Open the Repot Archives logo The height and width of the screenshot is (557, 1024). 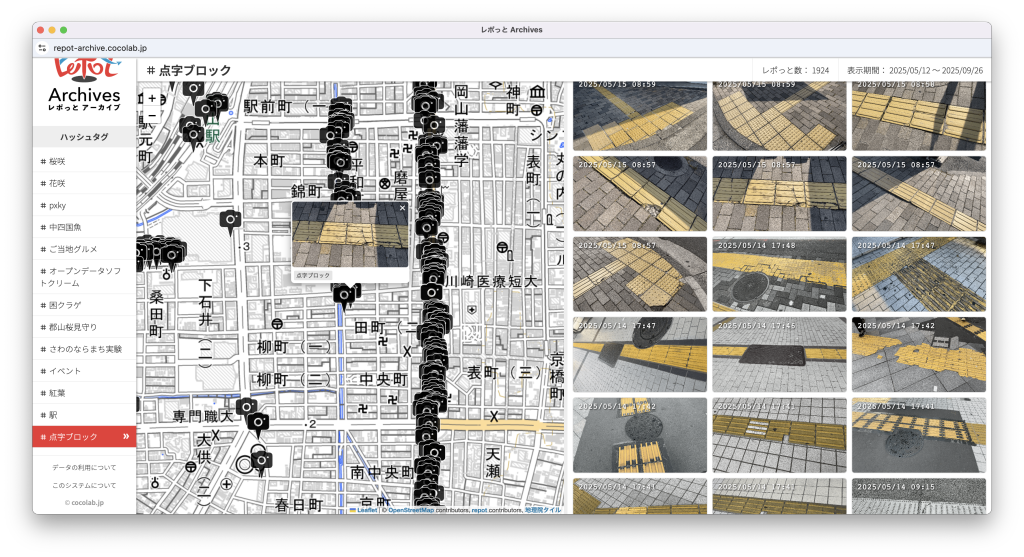(x=84, y=86)
